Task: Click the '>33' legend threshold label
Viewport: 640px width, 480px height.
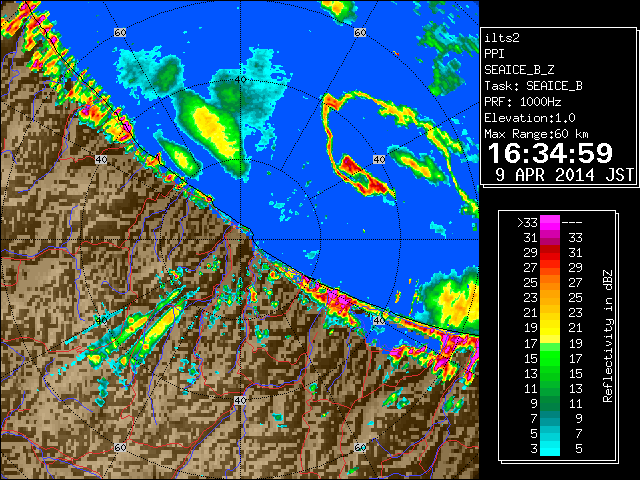Action: coord(527,222)
